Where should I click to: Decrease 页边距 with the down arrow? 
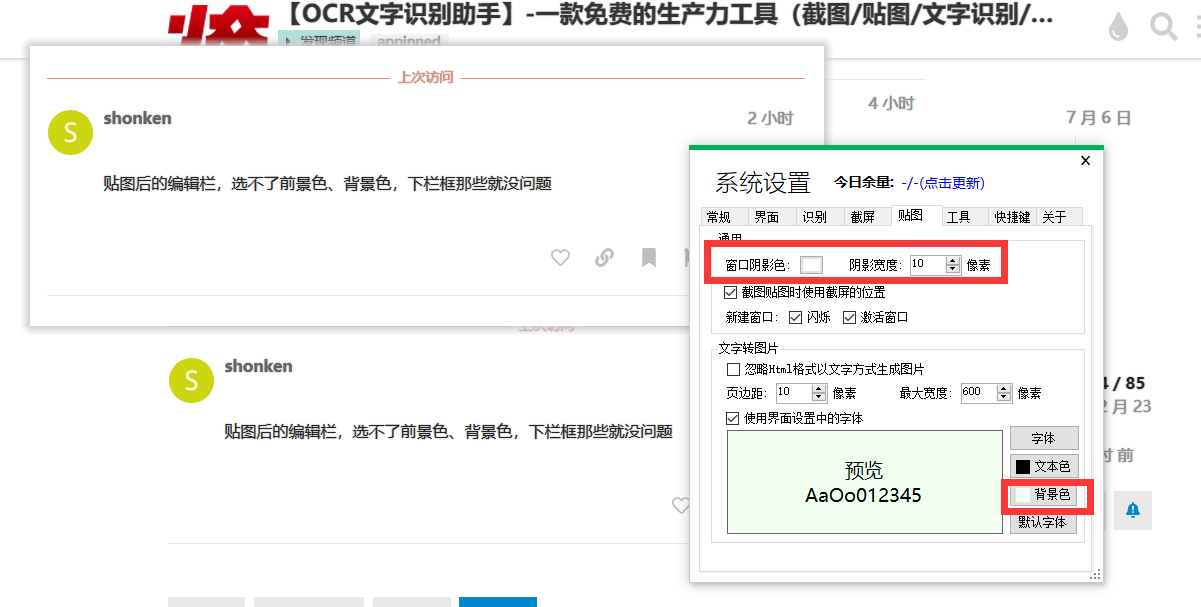click(x=818, y=397)
